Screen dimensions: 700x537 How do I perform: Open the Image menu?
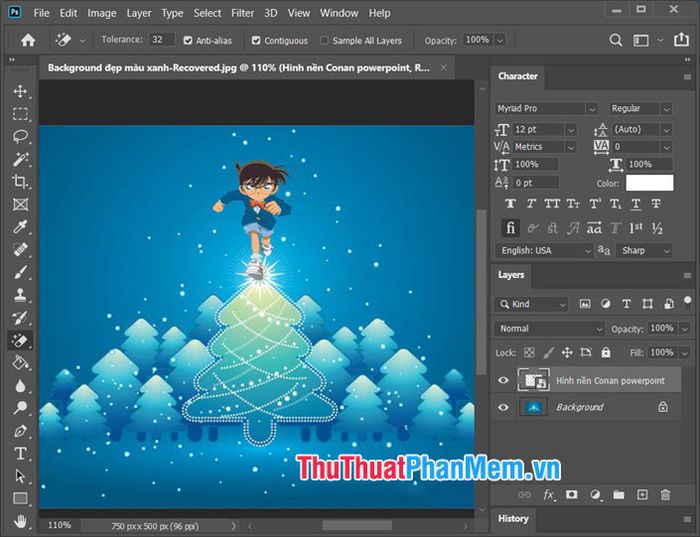pyautogui.click(x=102, y=13)
